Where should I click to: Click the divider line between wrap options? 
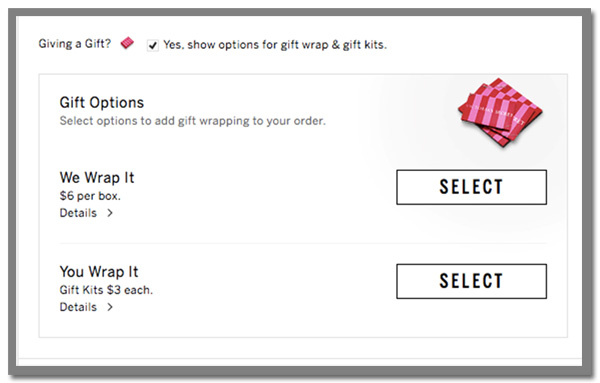[303, 243]
